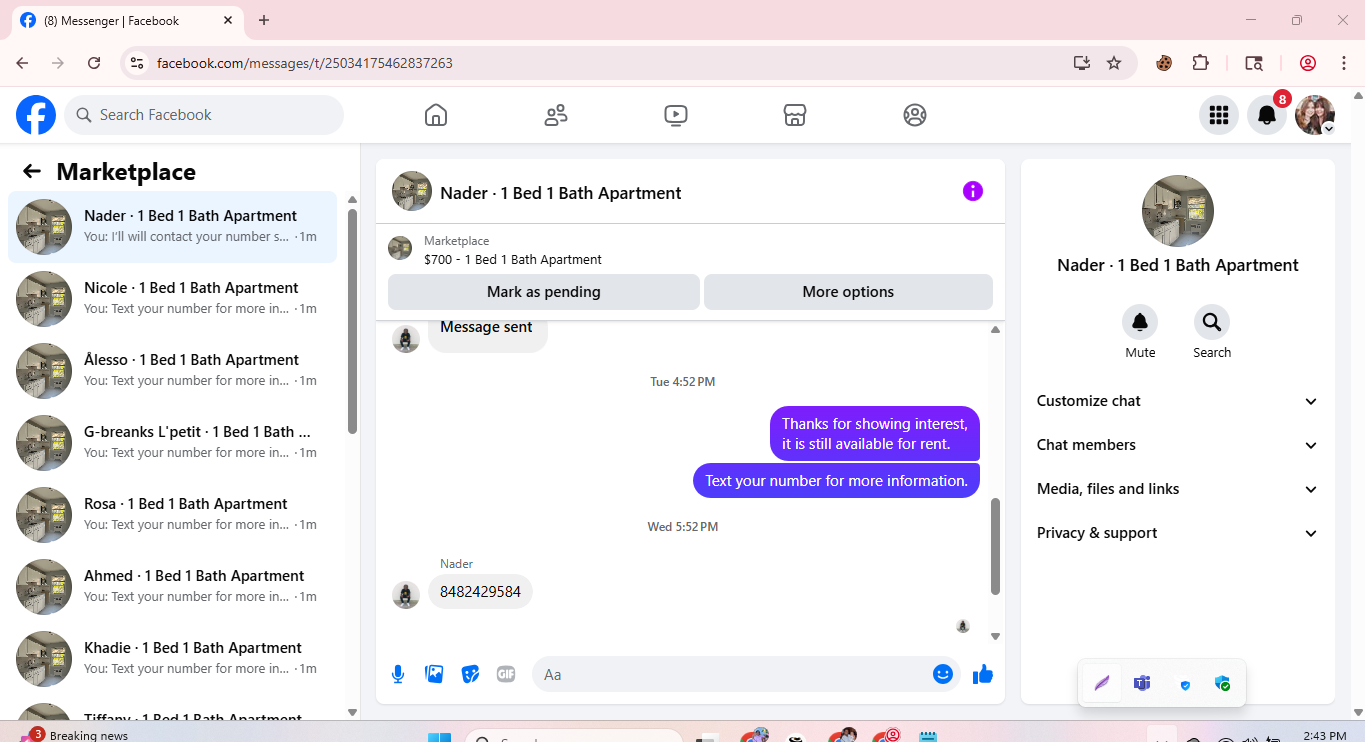Viewport: 1365px width, 742px height.
Task: Open the Facebook menu grid icon
Action: pos(1219,115)
